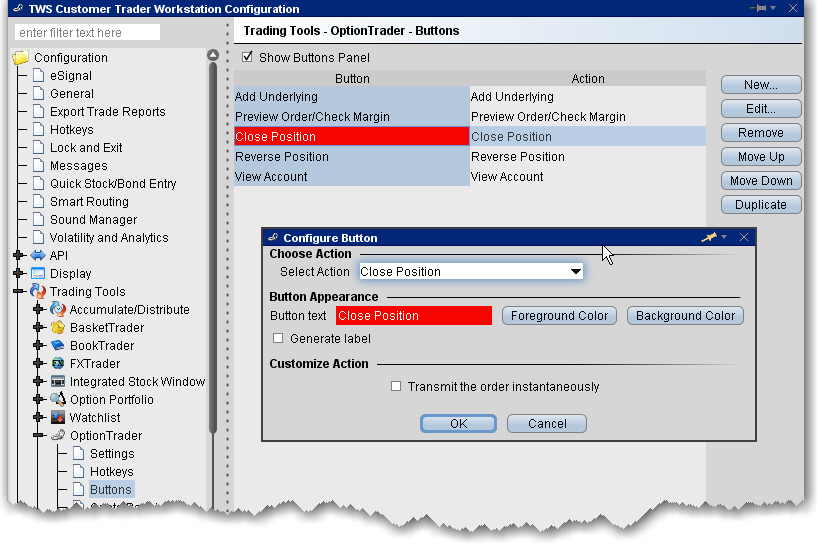Expand the API tree node
Screen dimensions: 818x545
pyautogui.click(x=18, y=256)
